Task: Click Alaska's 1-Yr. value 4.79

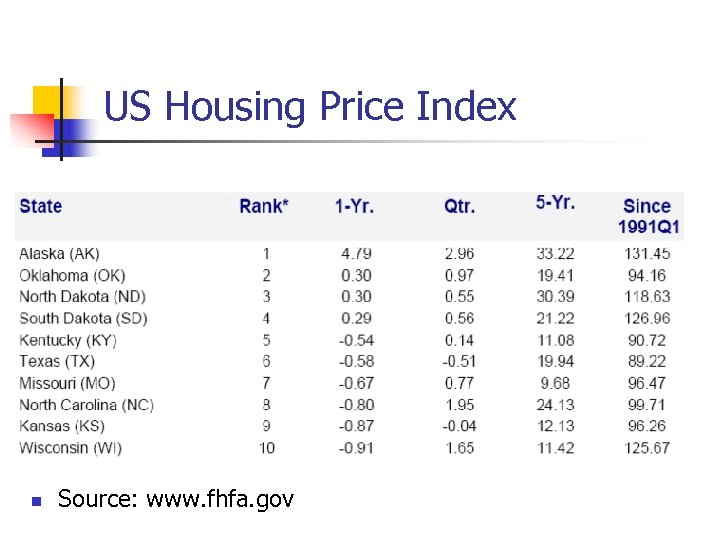Action: (355, 254)
